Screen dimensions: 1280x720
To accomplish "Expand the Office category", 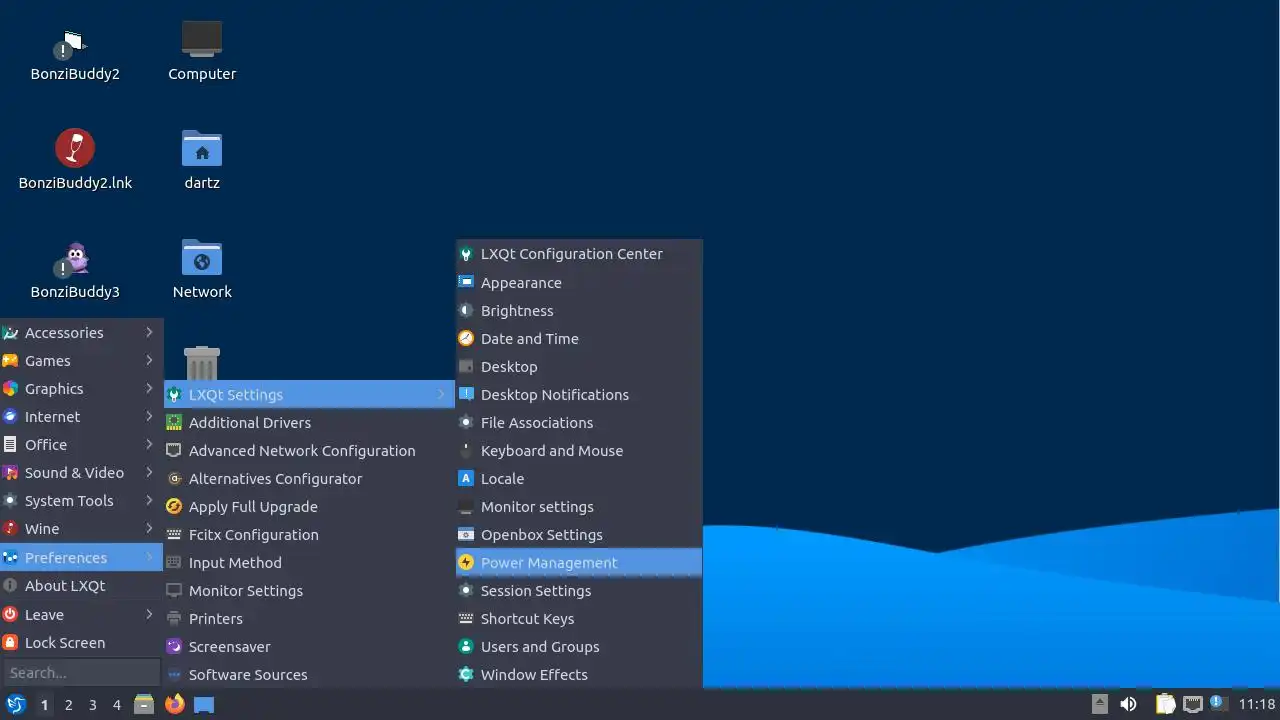I will 81,444.
